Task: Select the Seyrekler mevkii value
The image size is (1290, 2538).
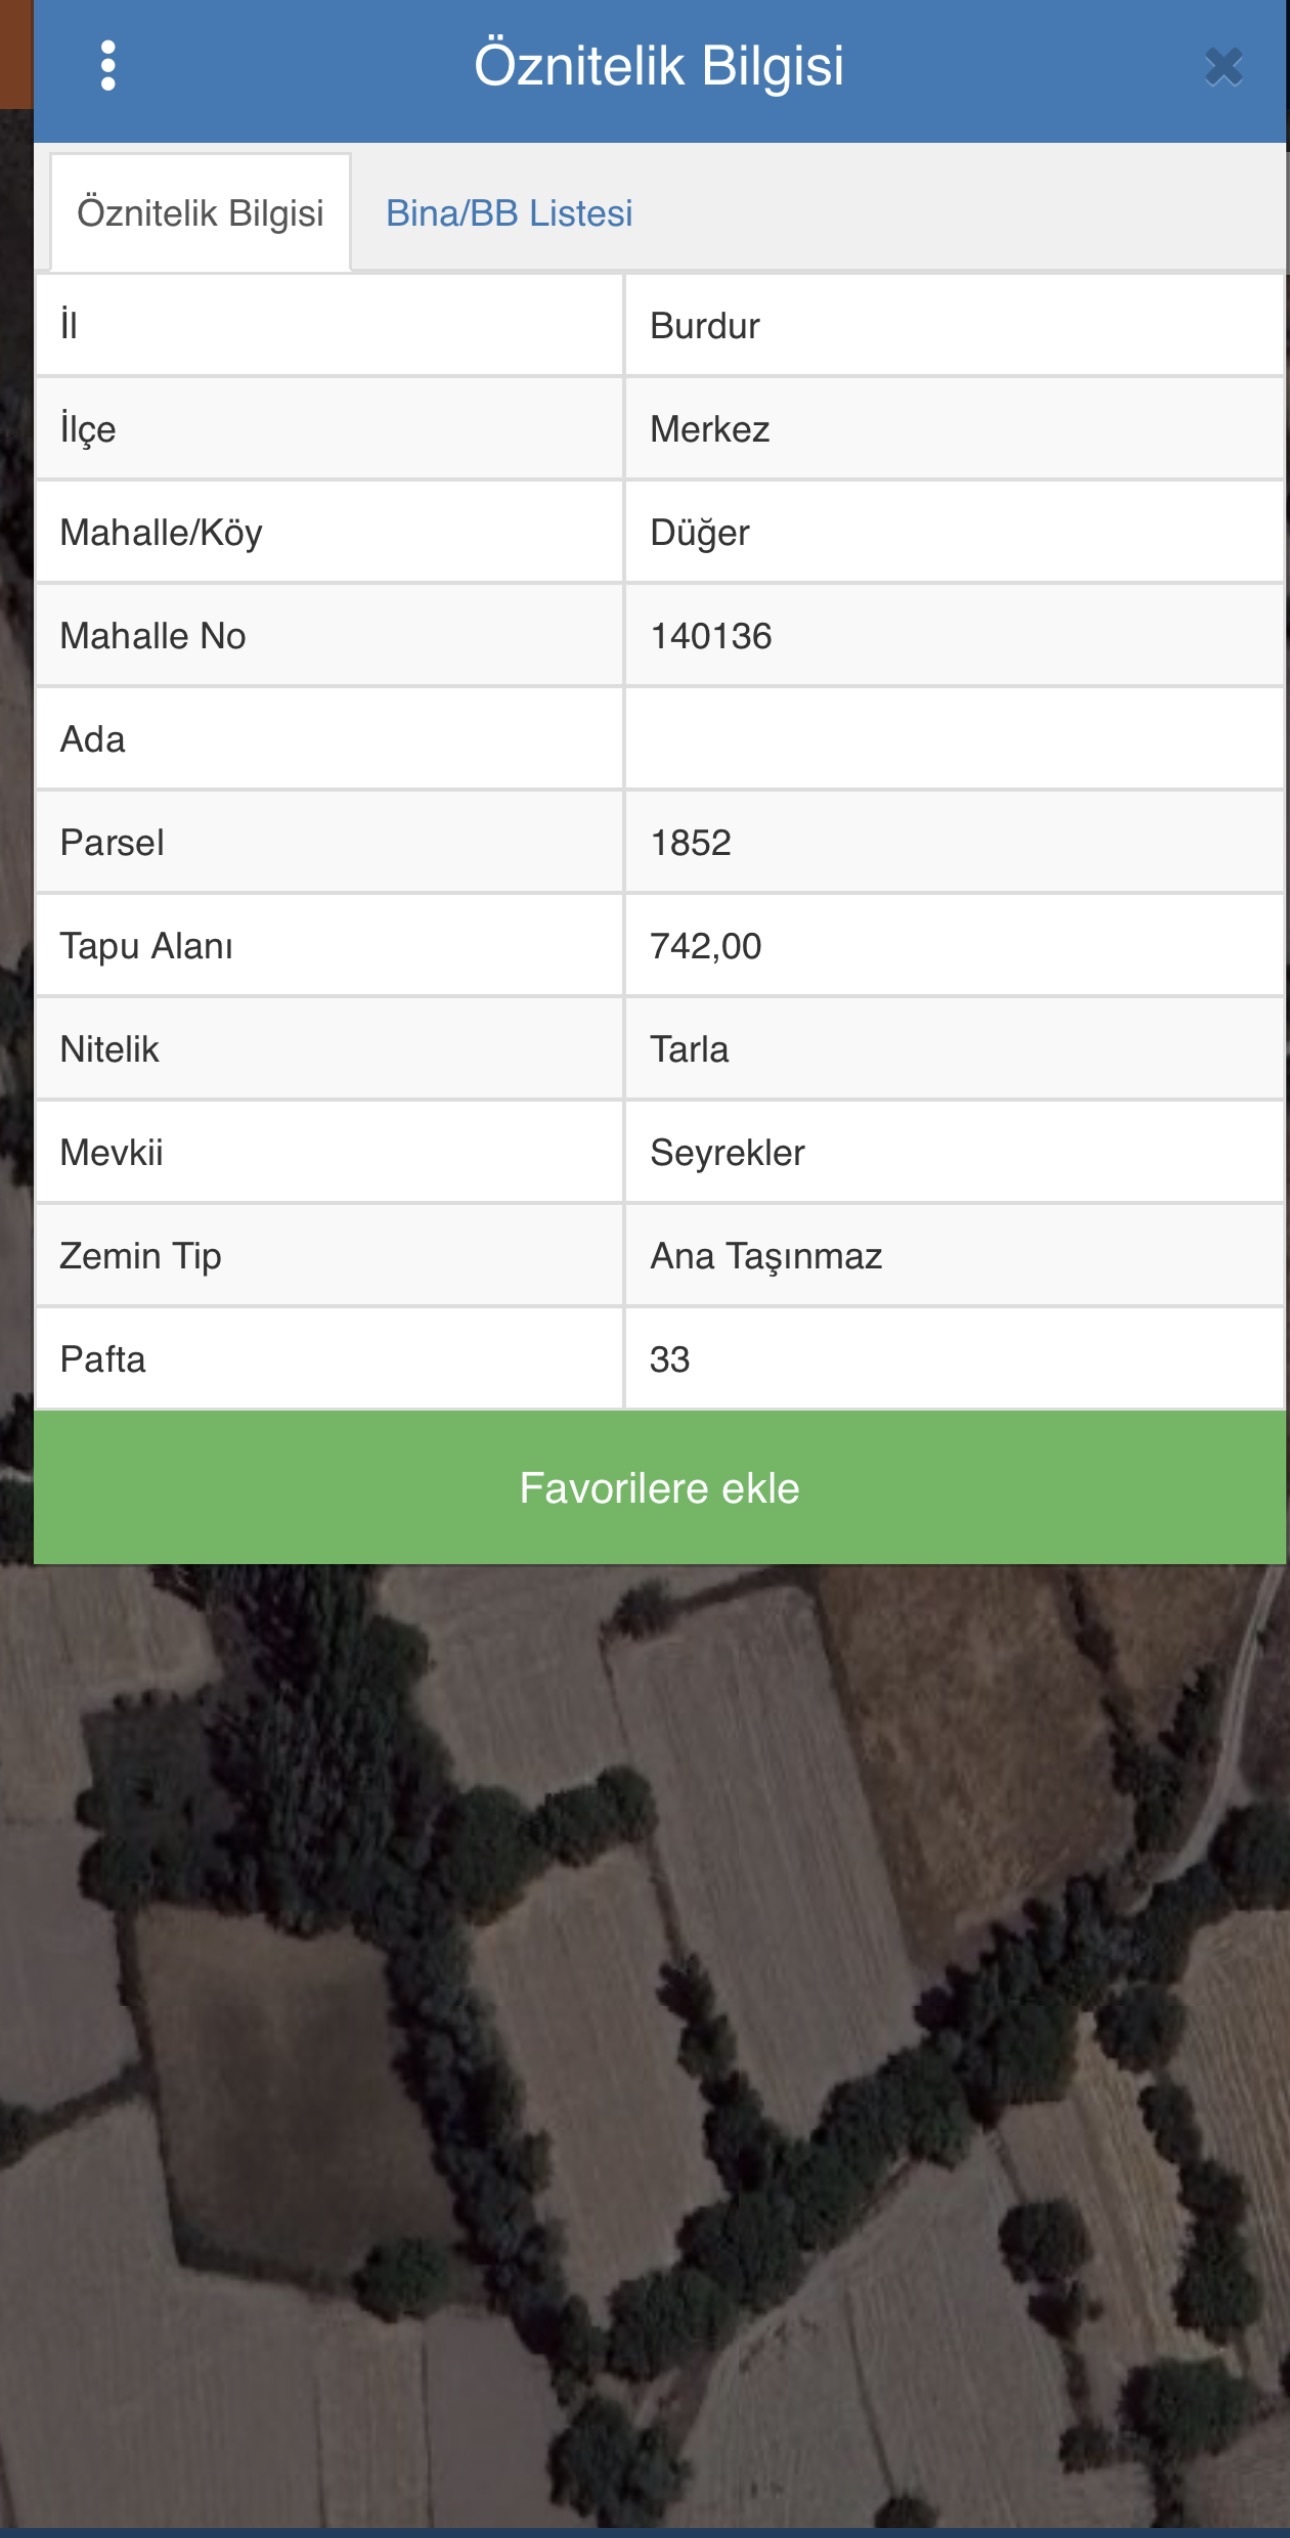Action: [727, 1153]
